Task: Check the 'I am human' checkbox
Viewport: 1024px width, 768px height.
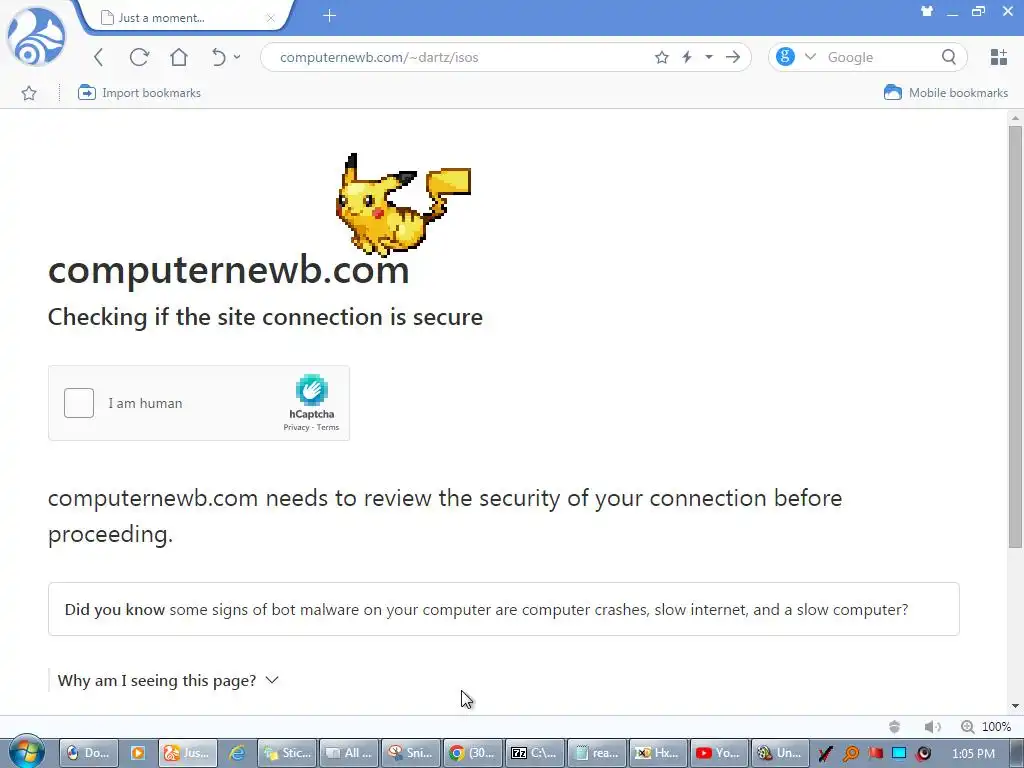Action: [x=79, y=403]
